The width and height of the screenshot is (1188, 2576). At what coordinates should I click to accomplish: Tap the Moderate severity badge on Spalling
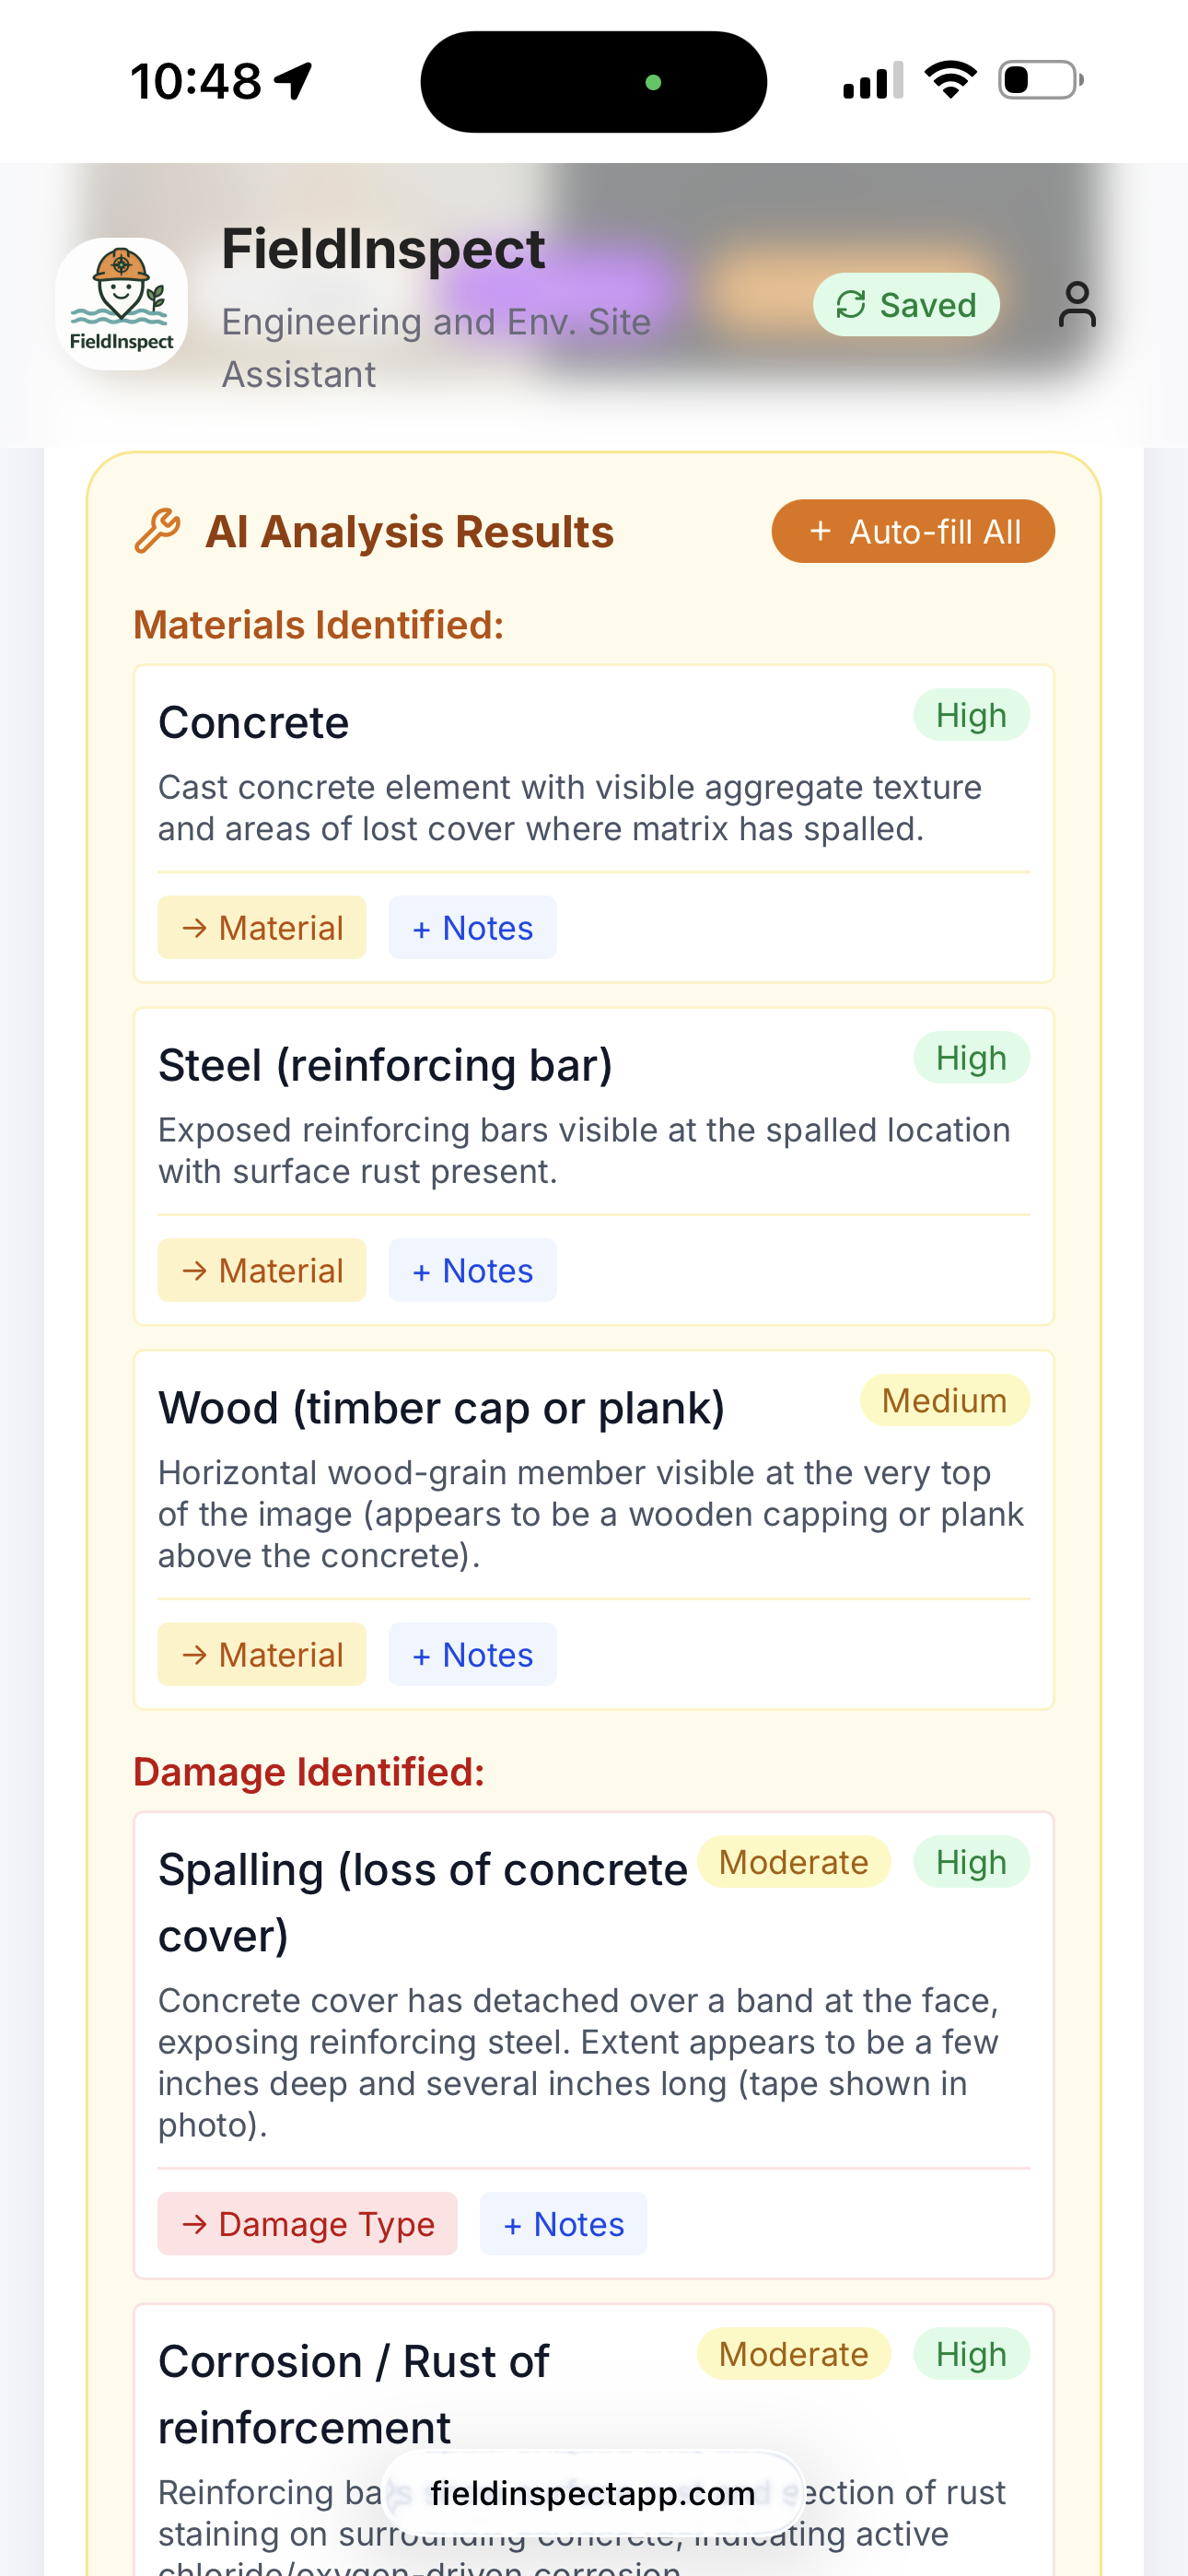(793, 1862)
